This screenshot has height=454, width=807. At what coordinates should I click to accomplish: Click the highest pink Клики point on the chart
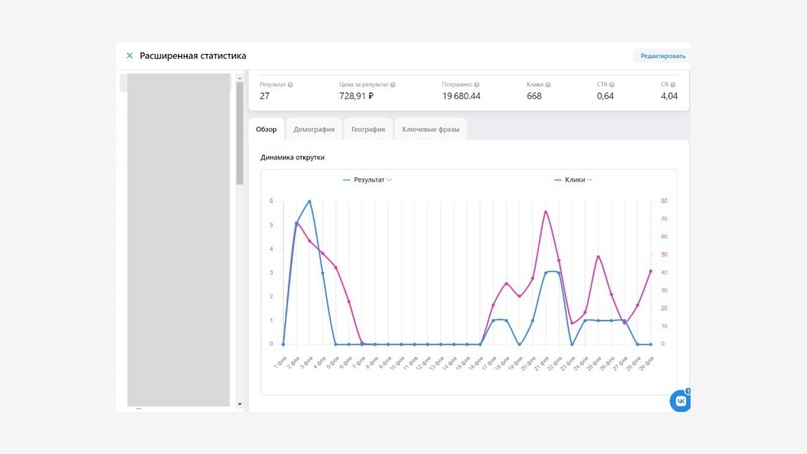pos(546,212)
